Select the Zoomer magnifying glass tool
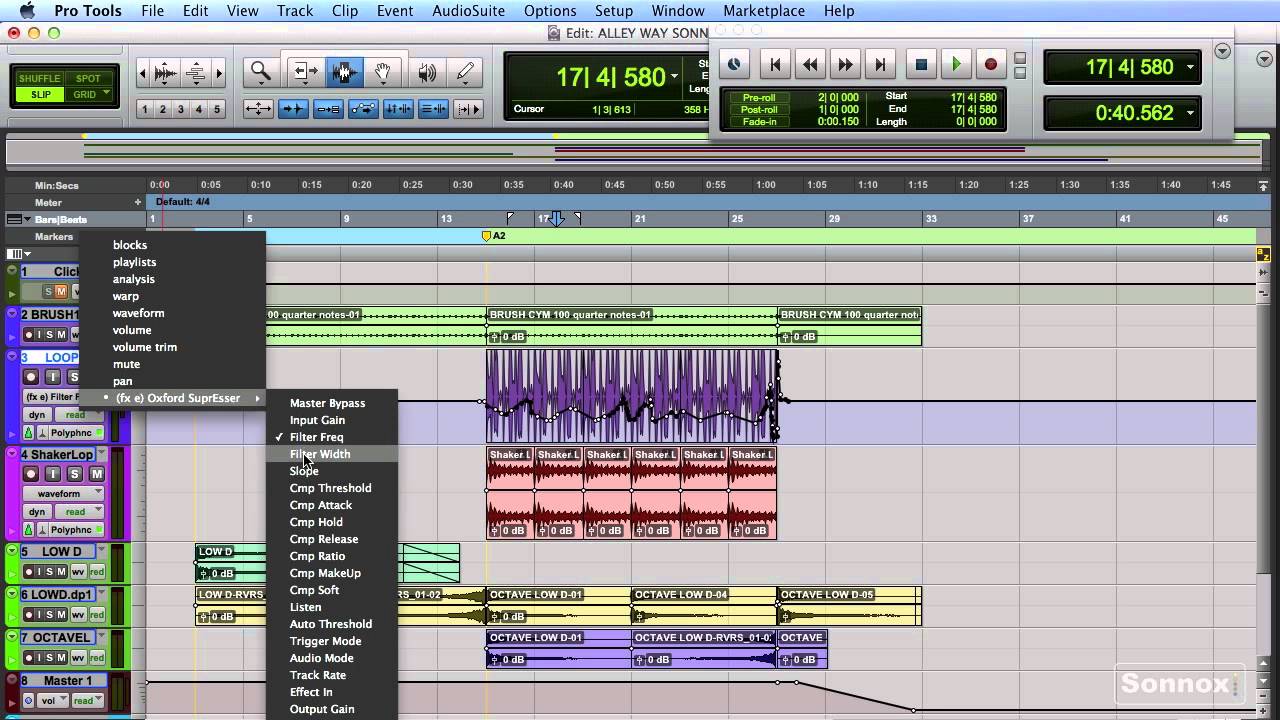The height and width of the screenshot is (720, 1280). (x=261, y=72)
